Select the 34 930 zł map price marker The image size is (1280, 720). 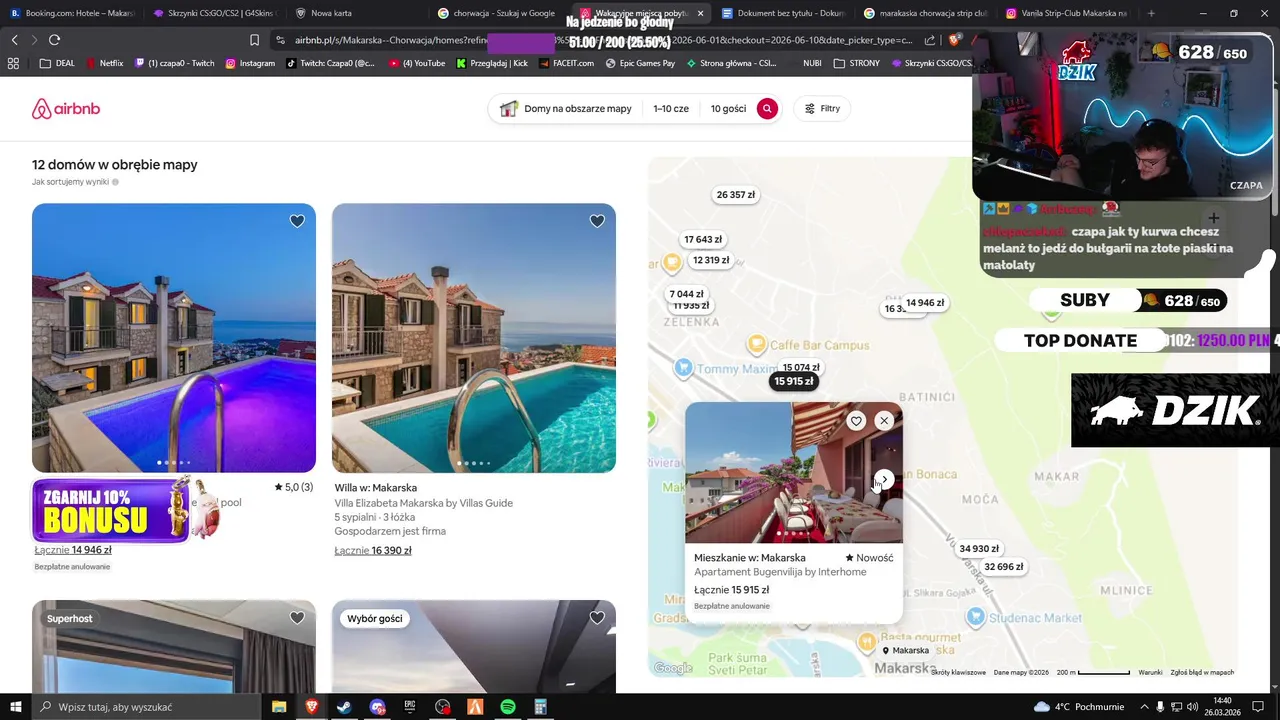(x=979, y=549)
